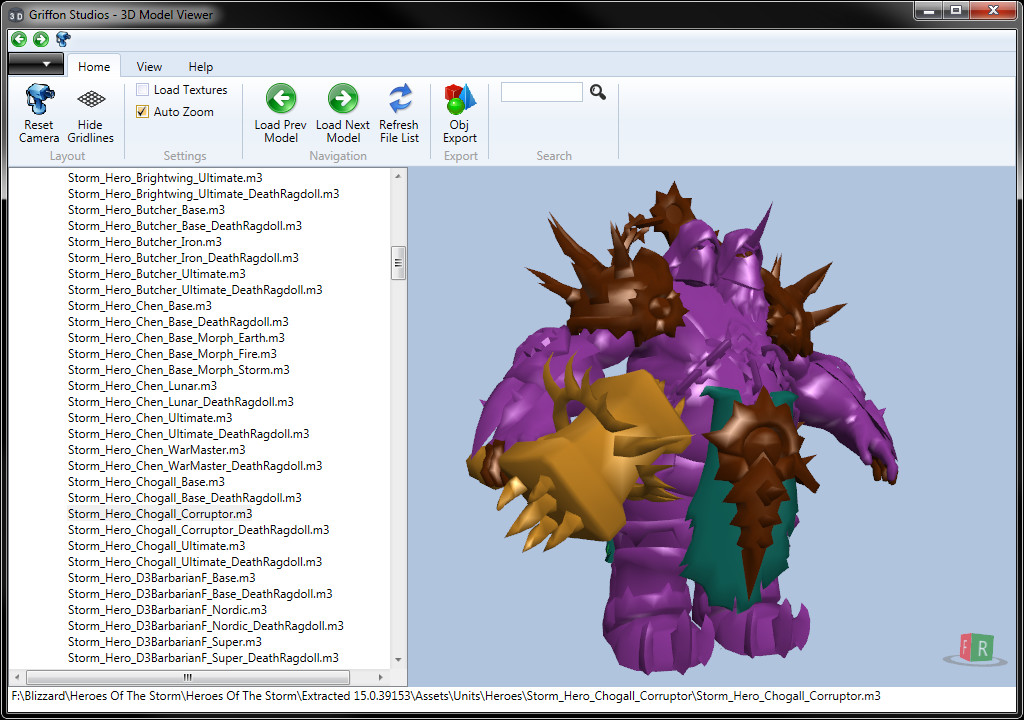
Task: Select Storm_Hero_Chogall_Ultimate.m3
Action: coord(157,546)
